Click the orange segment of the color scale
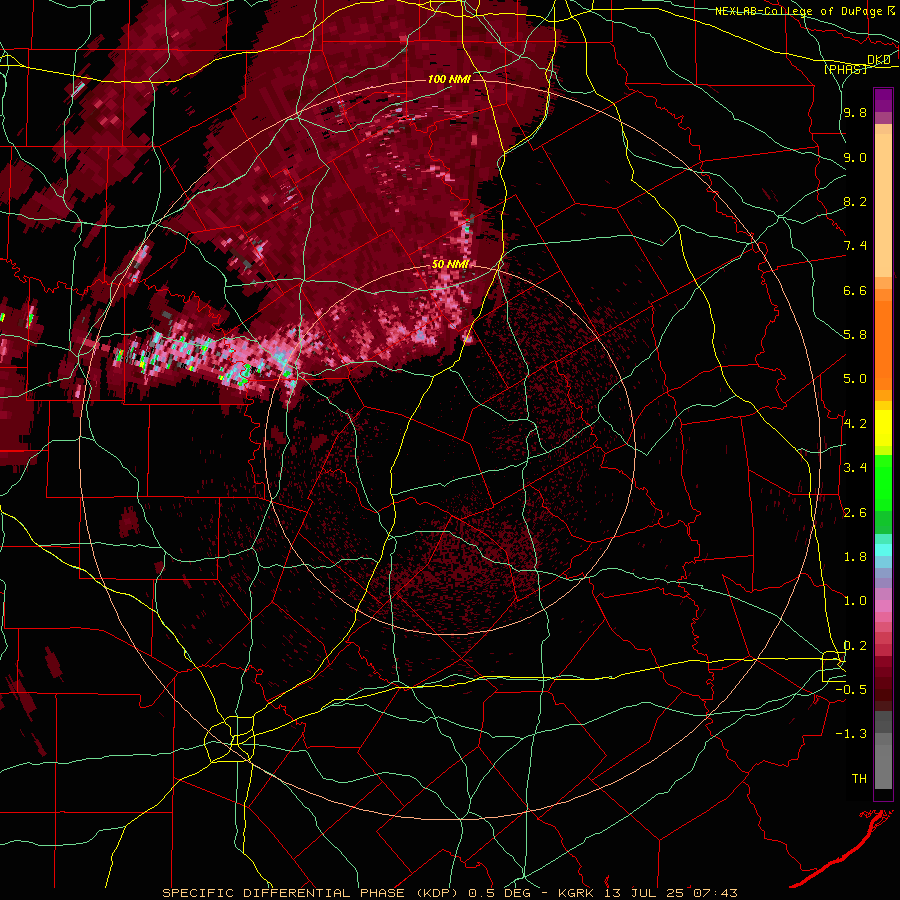The height and width of the screenshot is (900, 900). tap(883, 345)
